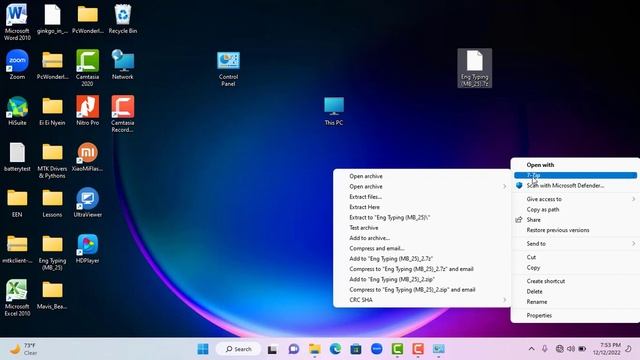The image size is (640, 360).
Task: Open MTK Drivers & Pythons folder
Action: pyautogui.click(x=52, y=160)
